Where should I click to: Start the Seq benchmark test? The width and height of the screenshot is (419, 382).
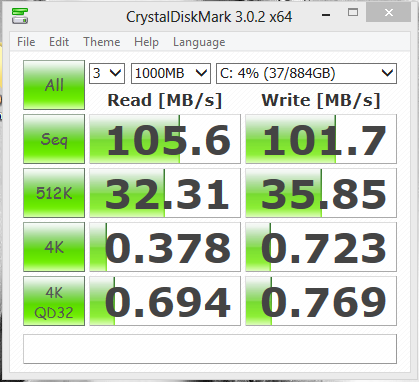tap(54, 139)
